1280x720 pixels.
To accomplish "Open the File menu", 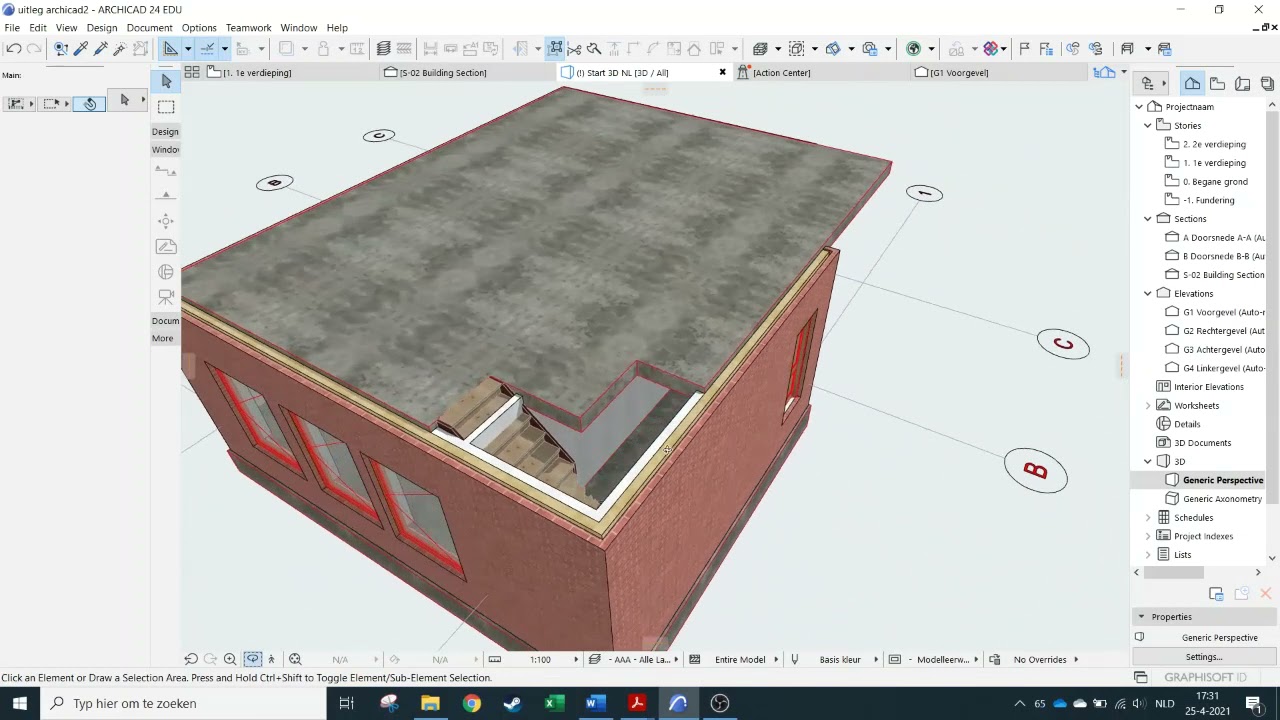I will click(x=12, y=28).
